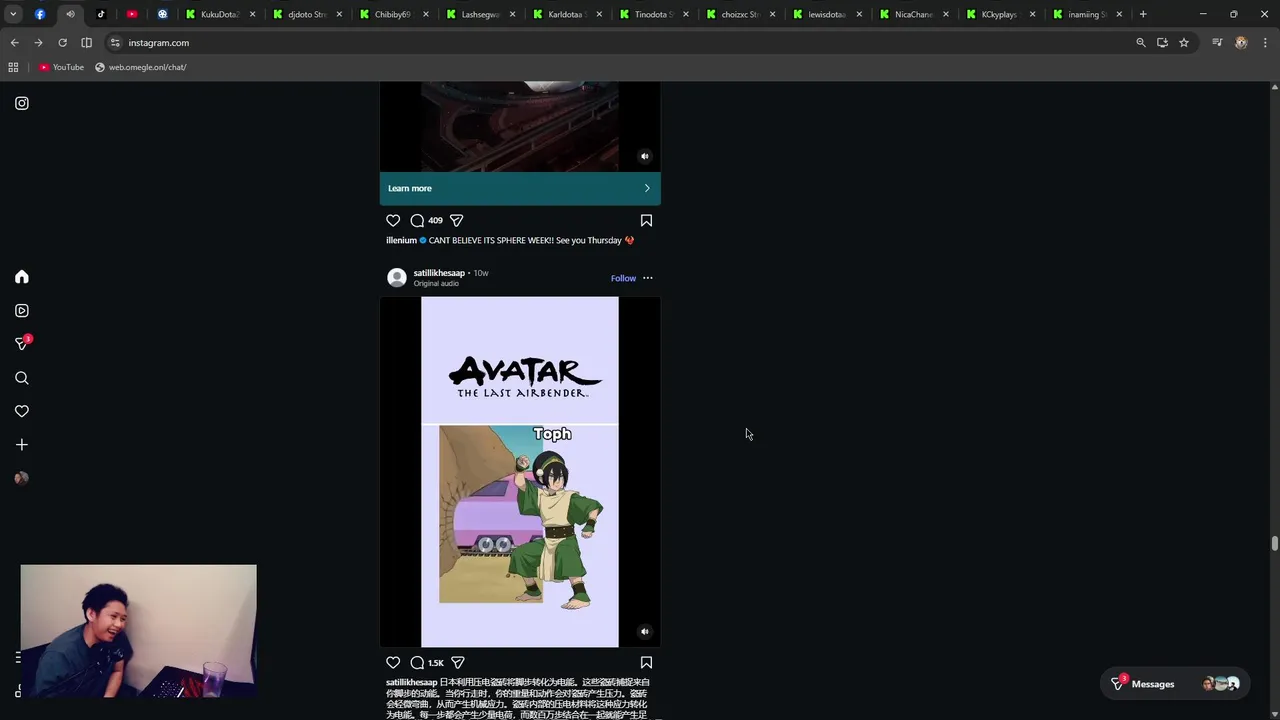This screenshot has height=720, width=1280.
Task: Open the Messages floating button
Action: pyautogui.click(x=1174, y=684)
